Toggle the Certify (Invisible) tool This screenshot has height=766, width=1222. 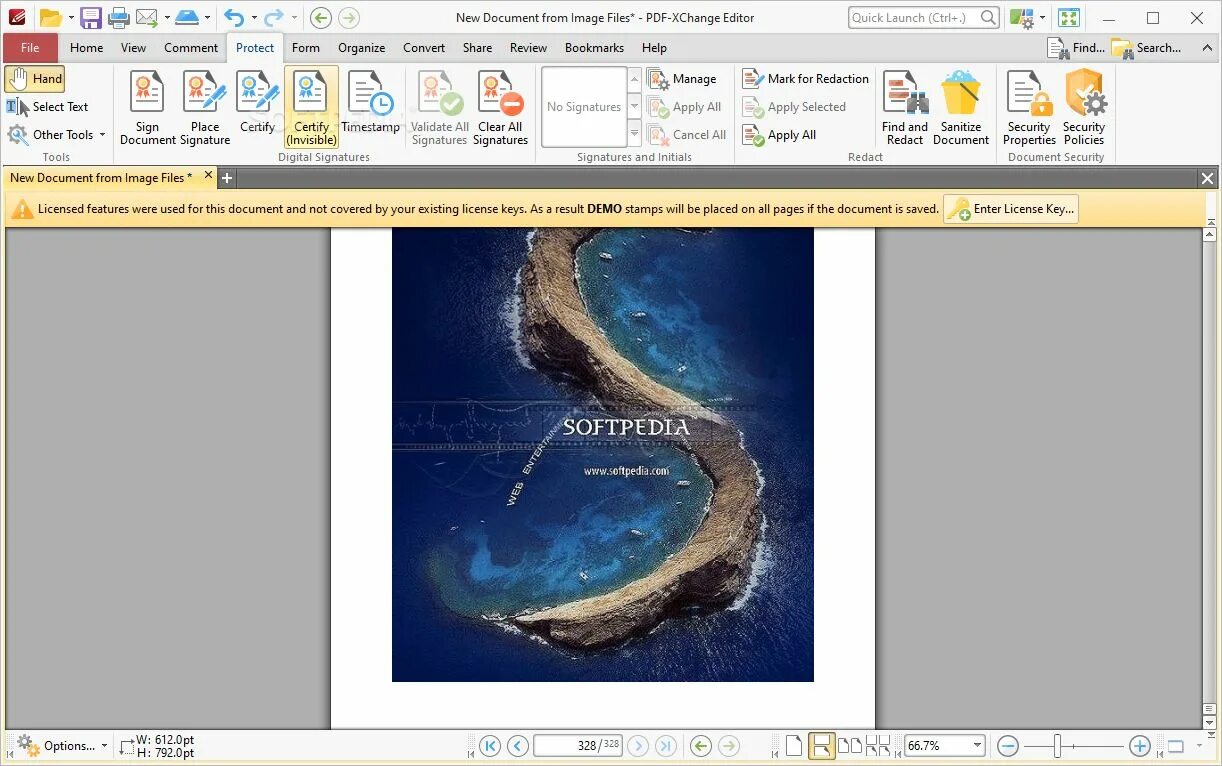(x=311, y=108)
